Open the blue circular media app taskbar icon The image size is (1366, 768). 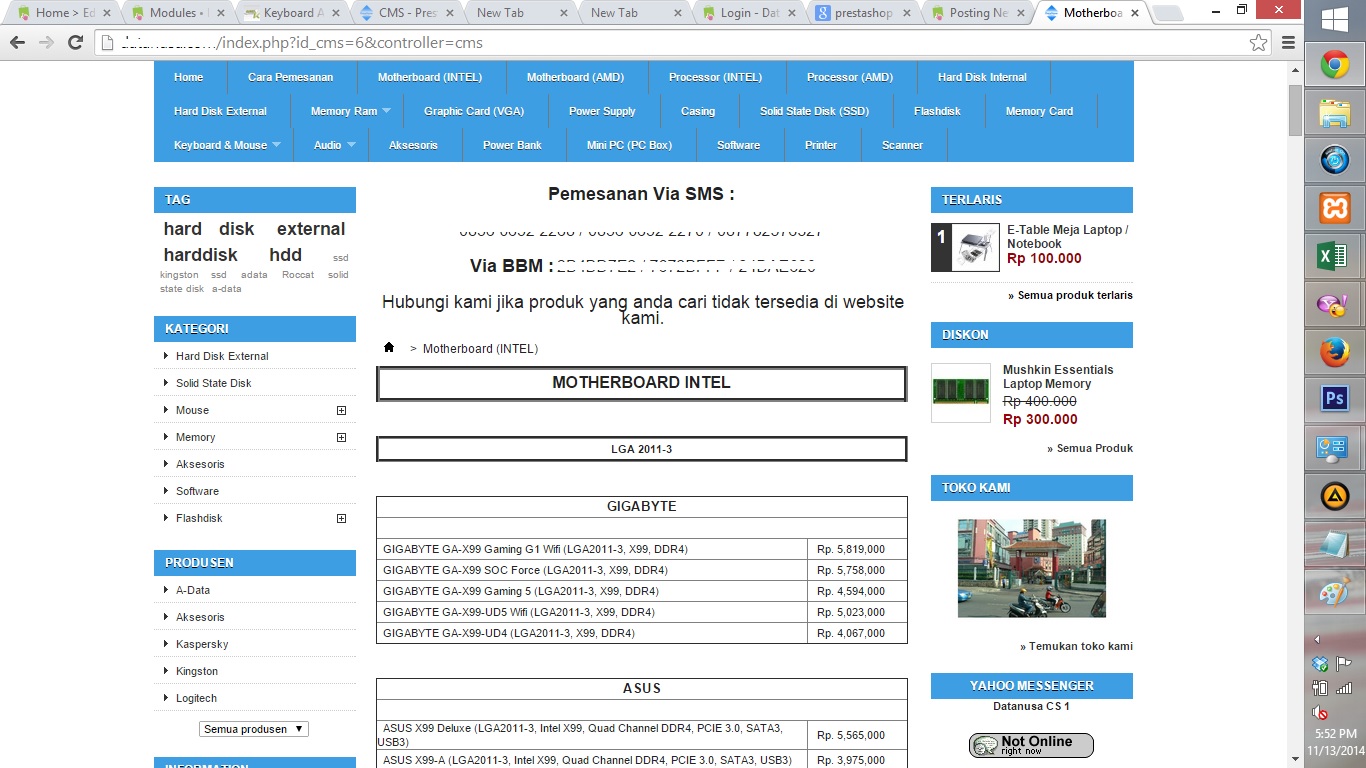[x=1334, y=160]
